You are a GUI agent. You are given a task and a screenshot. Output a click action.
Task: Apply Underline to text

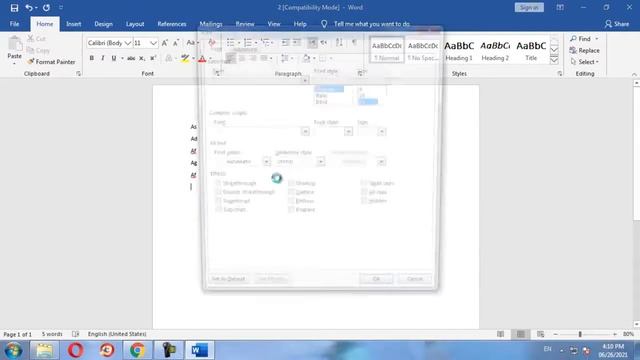(114, 58)
